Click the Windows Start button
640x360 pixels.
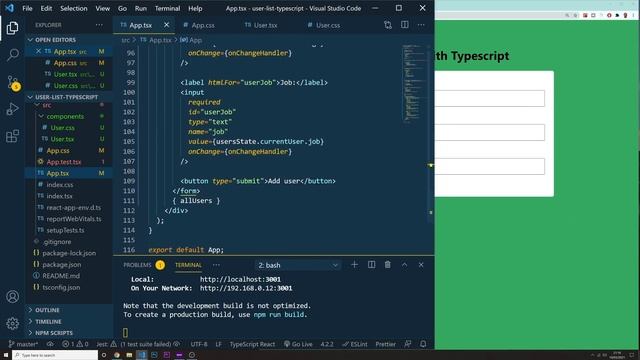click(6, 355)
